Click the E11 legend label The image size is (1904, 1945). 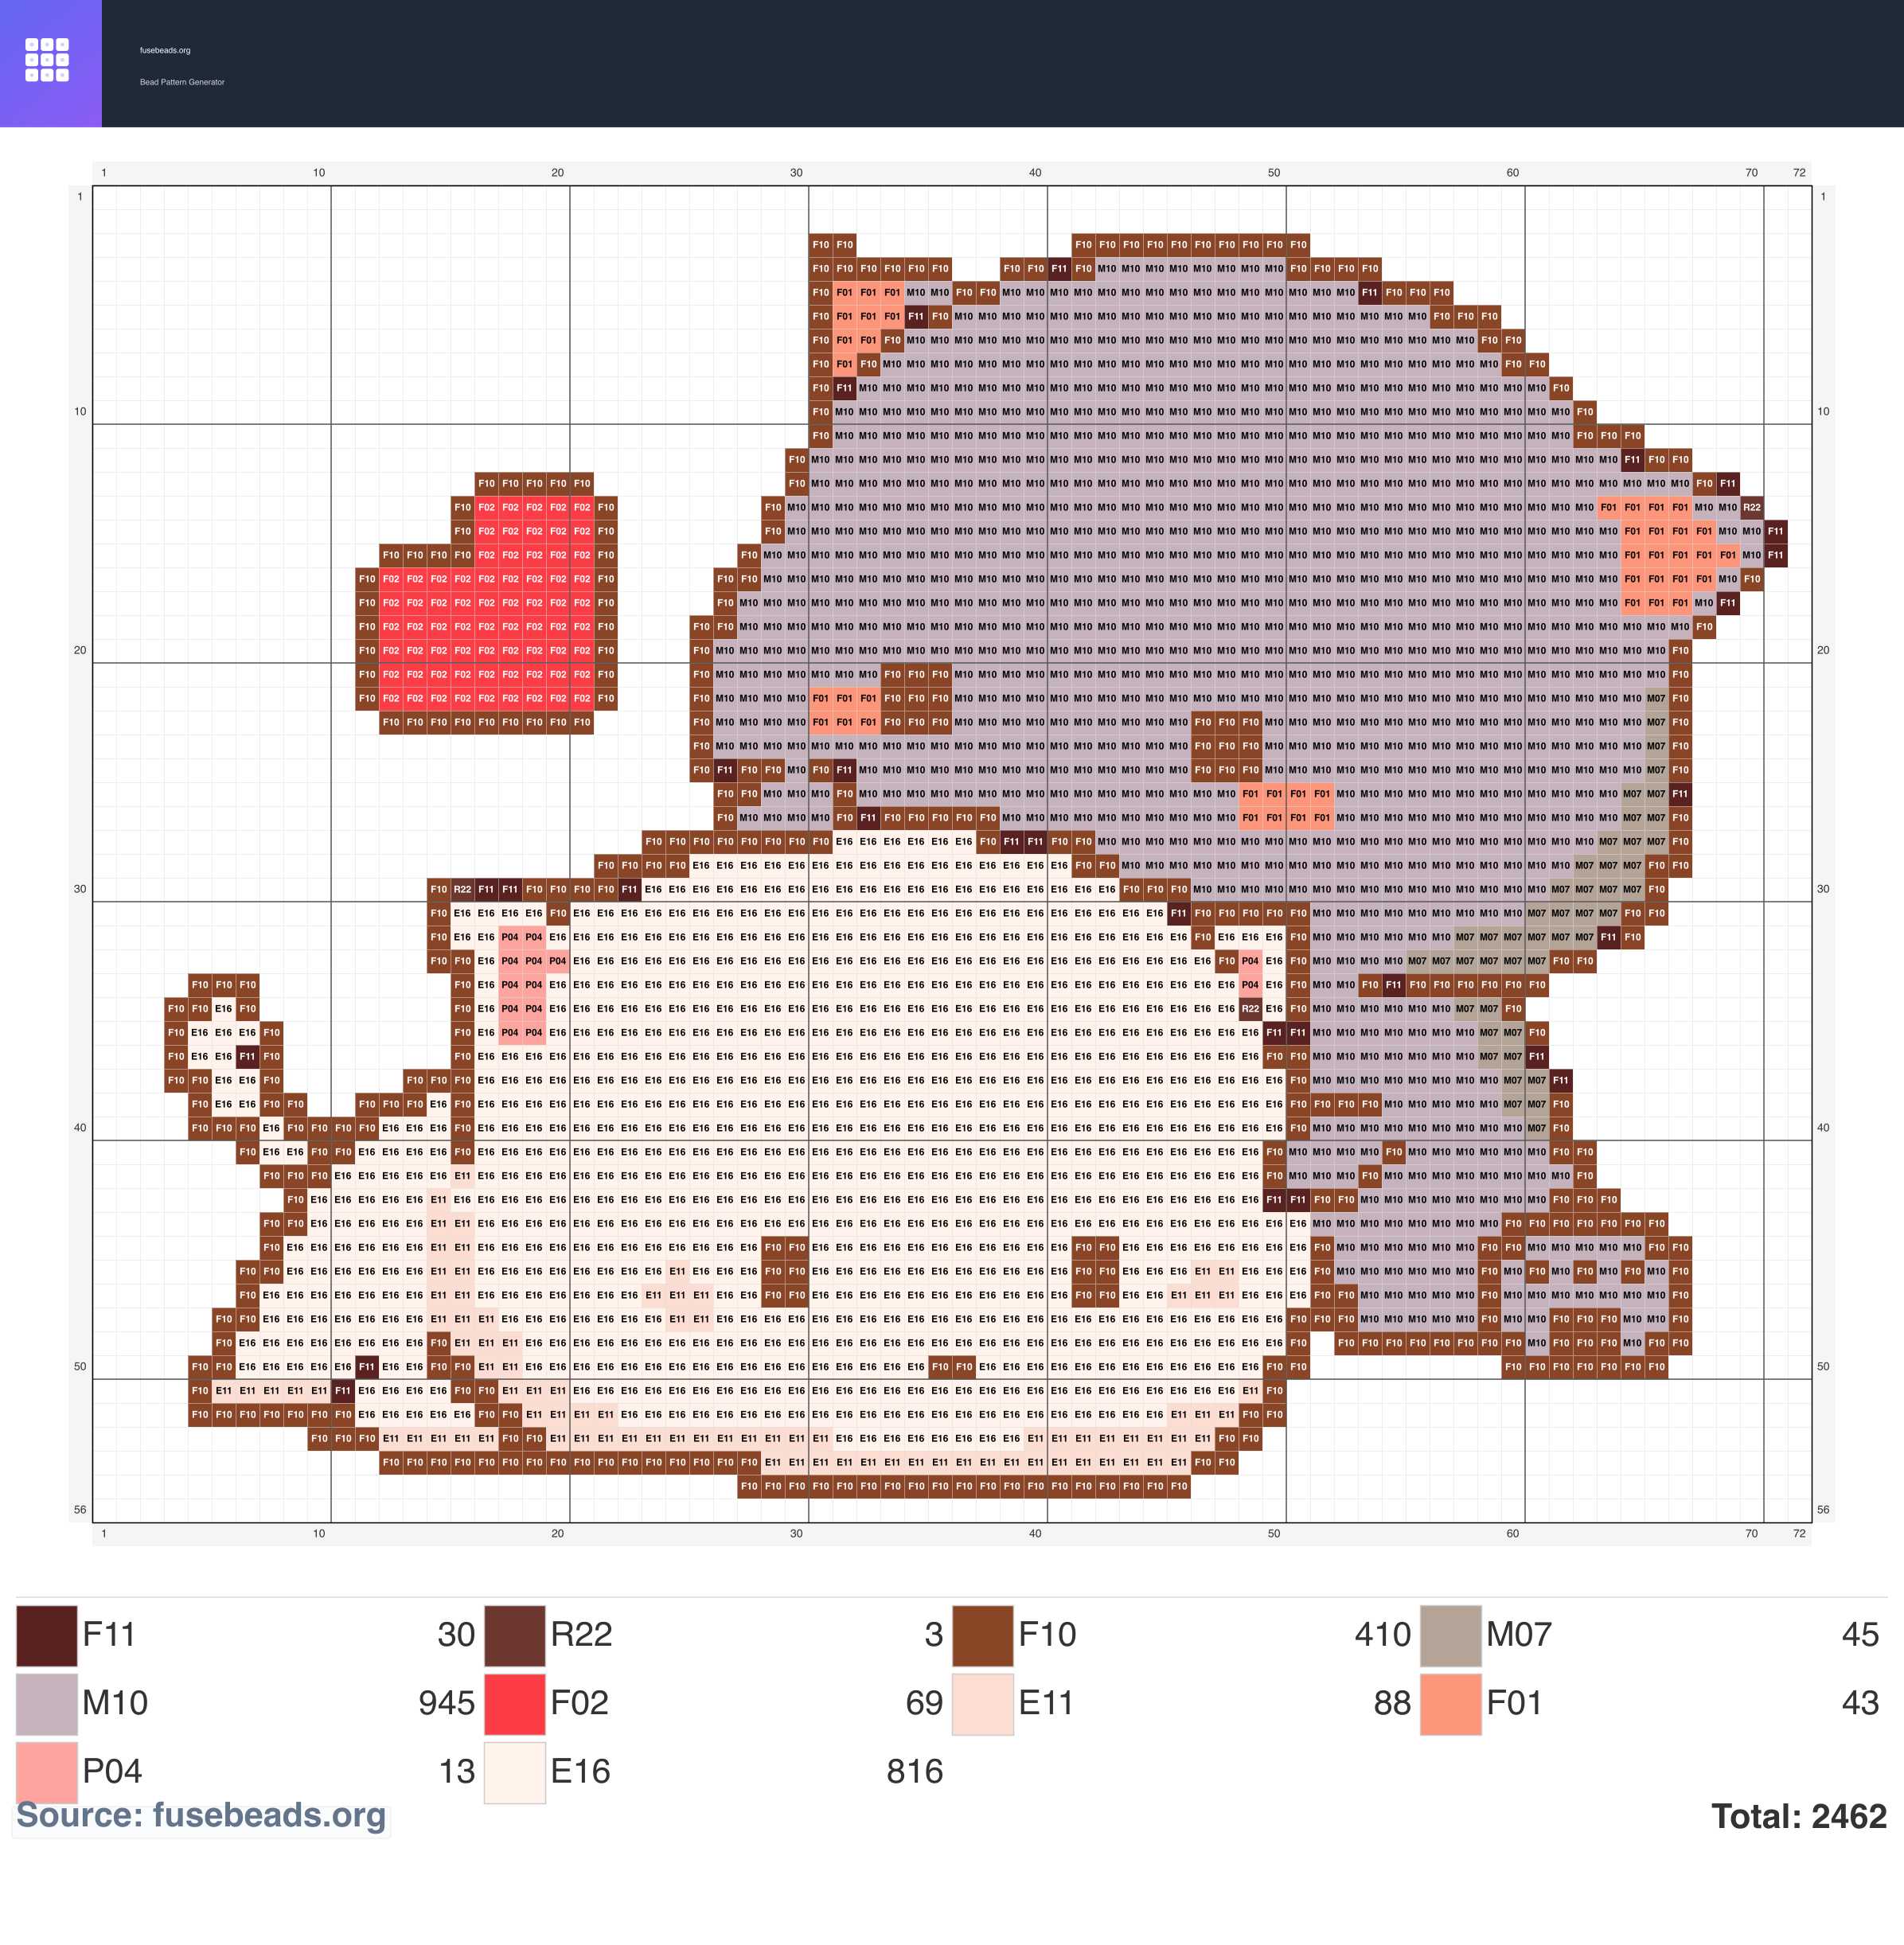coord(1046,1703)
